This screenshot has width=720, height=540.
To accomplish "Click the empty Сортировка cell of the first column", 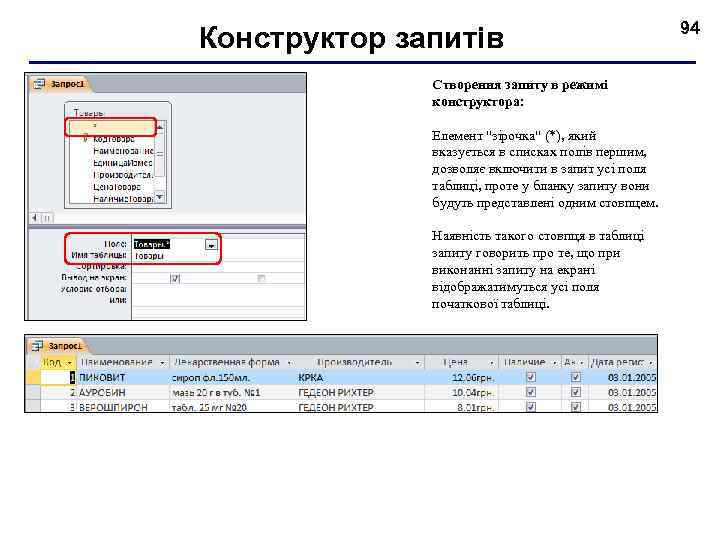I will click(x=175, y=267).
